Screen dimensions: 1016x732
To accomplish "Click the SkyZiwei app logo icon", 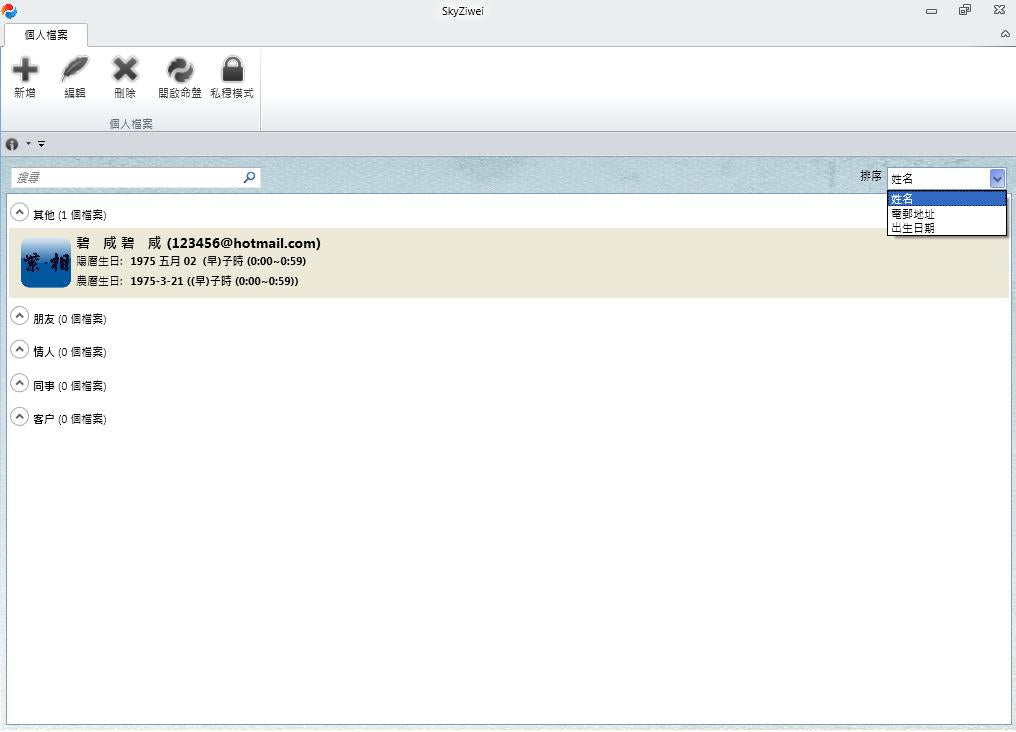I will pos(9,10).
